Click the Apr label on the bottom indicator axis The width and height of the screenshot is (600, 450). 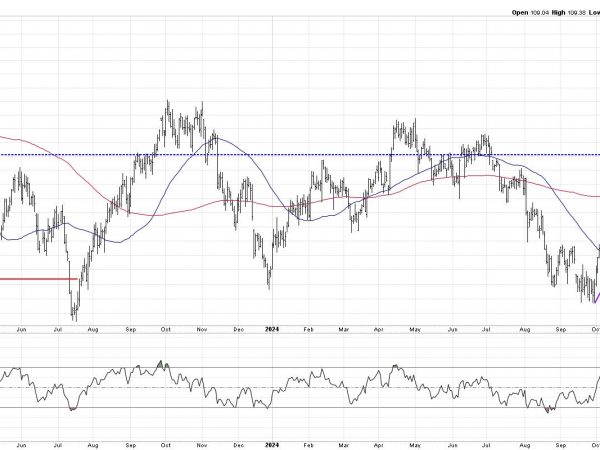378,445
